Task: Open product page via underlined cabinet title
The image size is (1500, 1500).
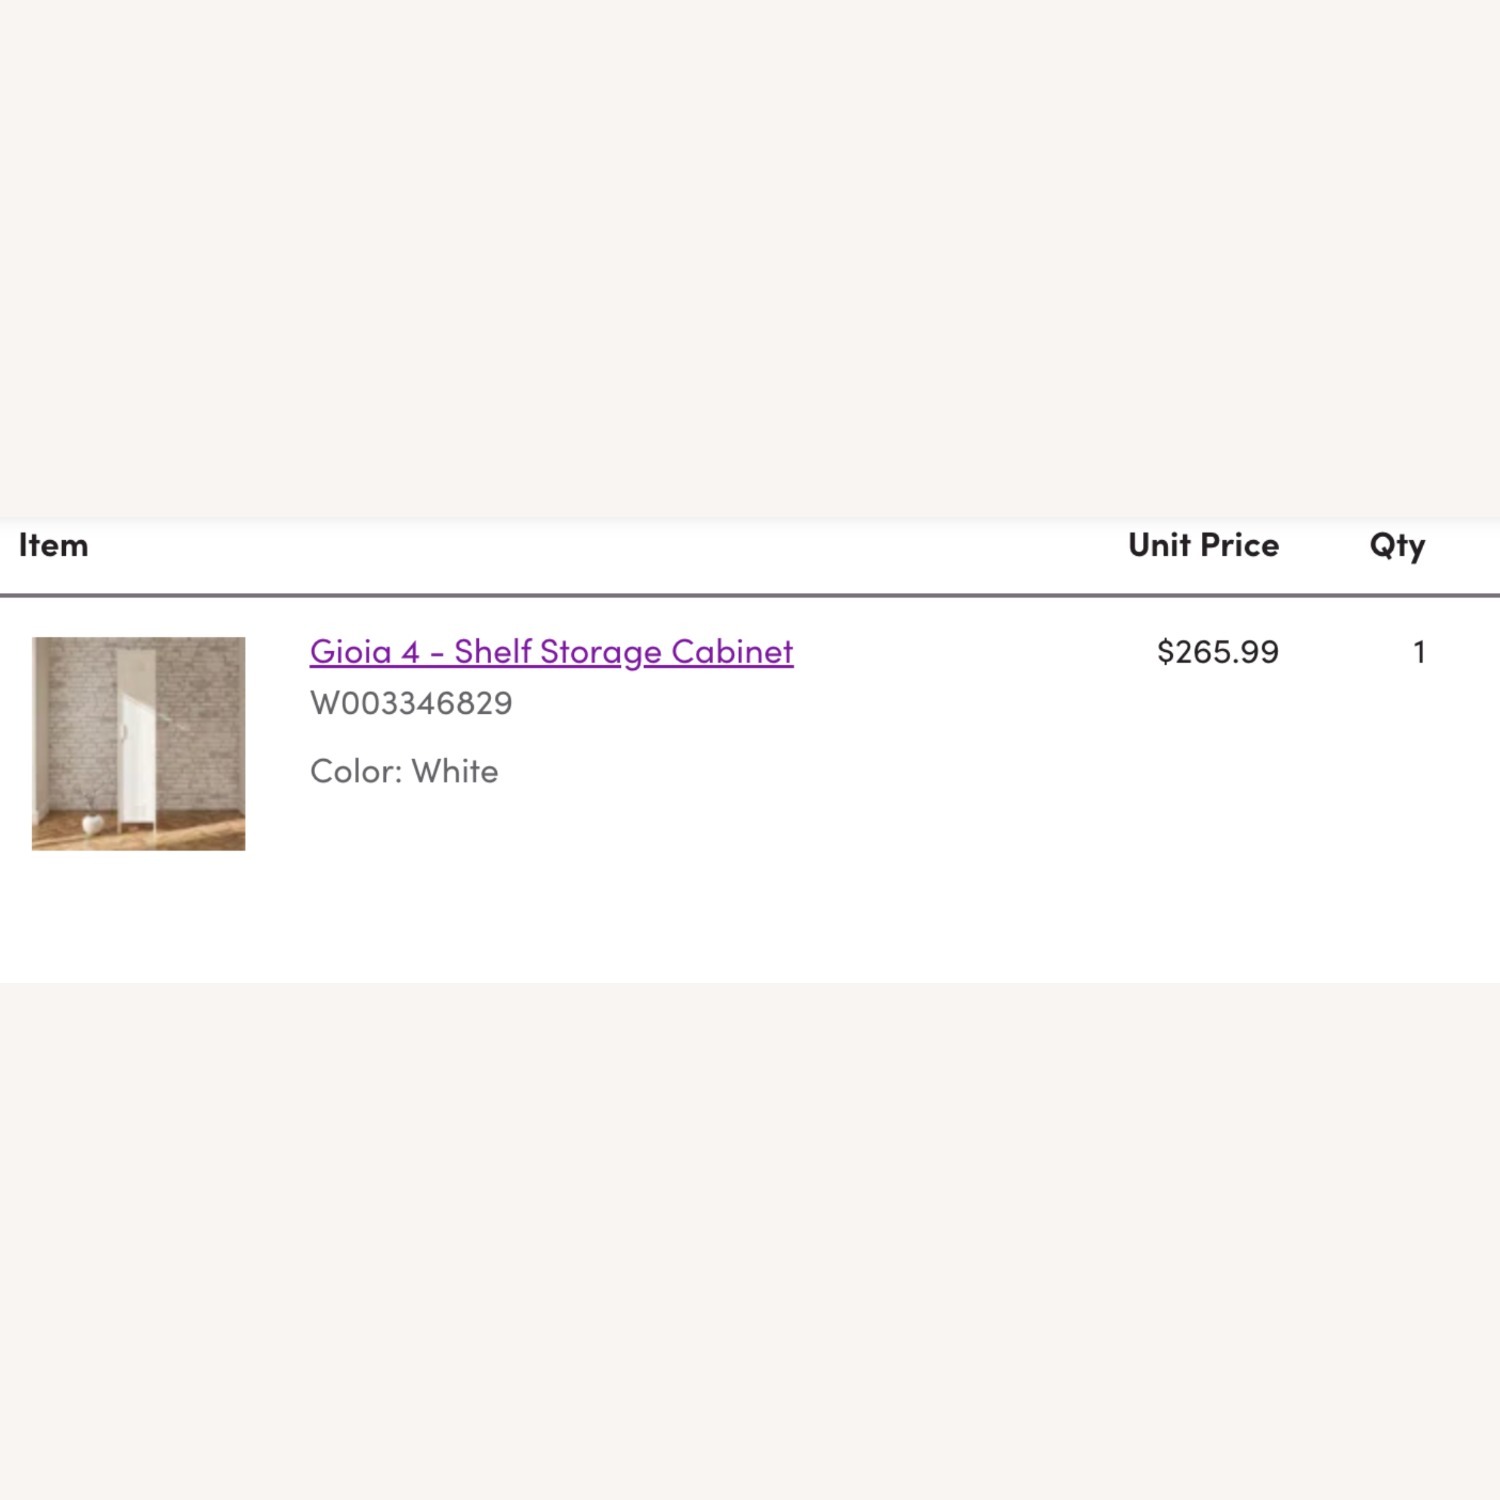Action: coord(550,651)
